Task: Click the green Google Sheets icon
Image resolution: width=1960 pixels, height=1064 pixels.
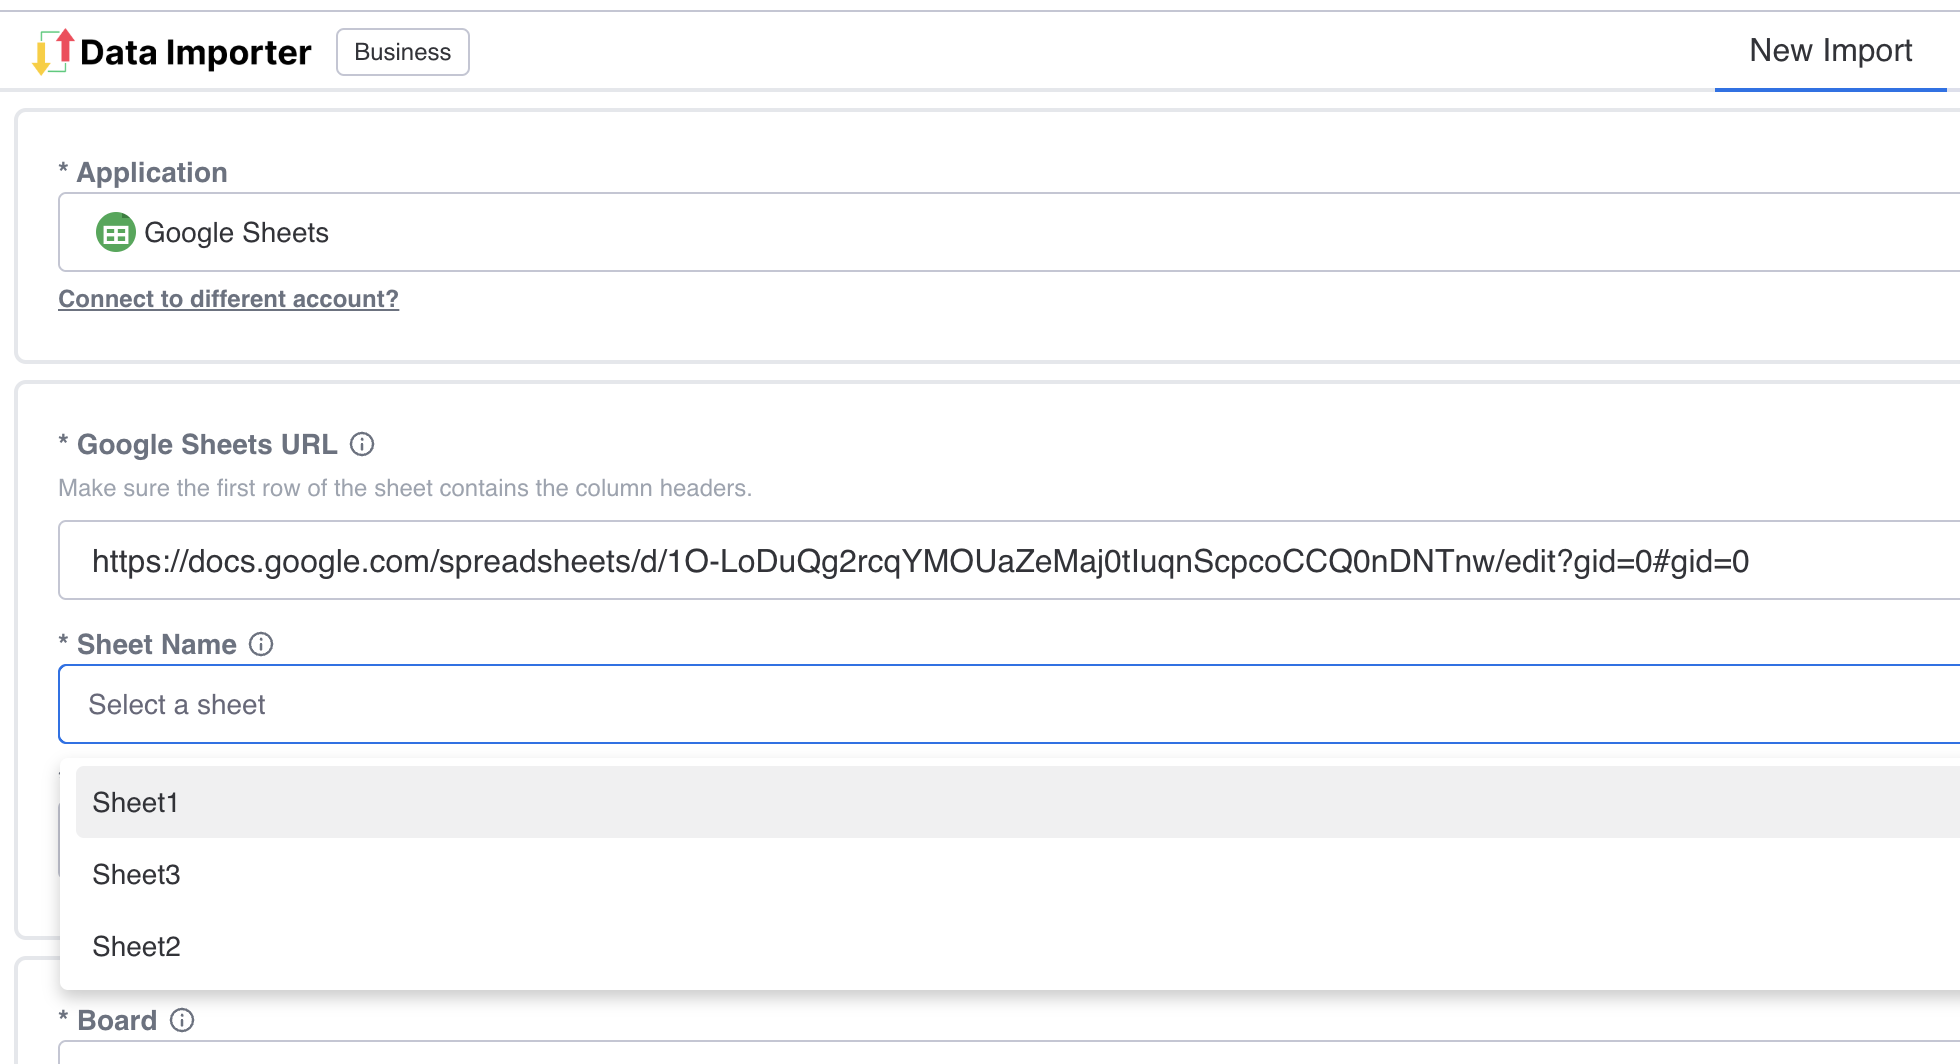Action: (x=115, y=233)
